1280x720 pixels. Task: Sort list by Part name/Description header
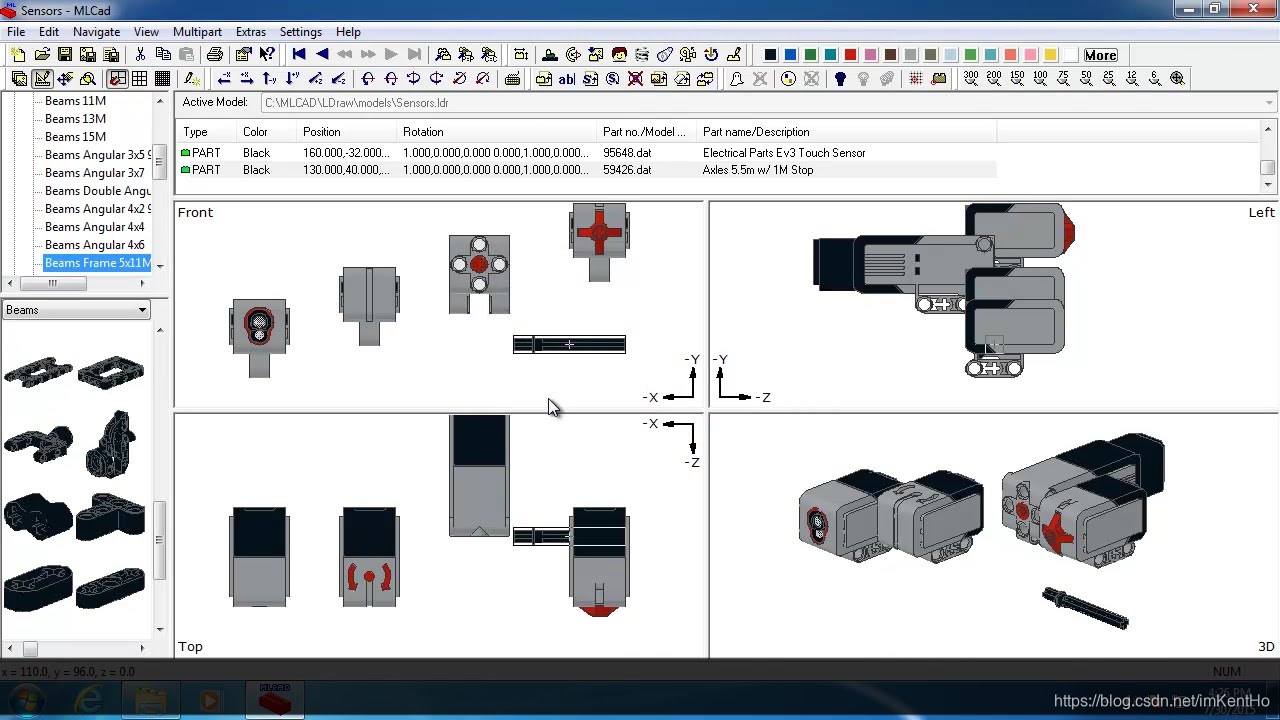[847, 132]
